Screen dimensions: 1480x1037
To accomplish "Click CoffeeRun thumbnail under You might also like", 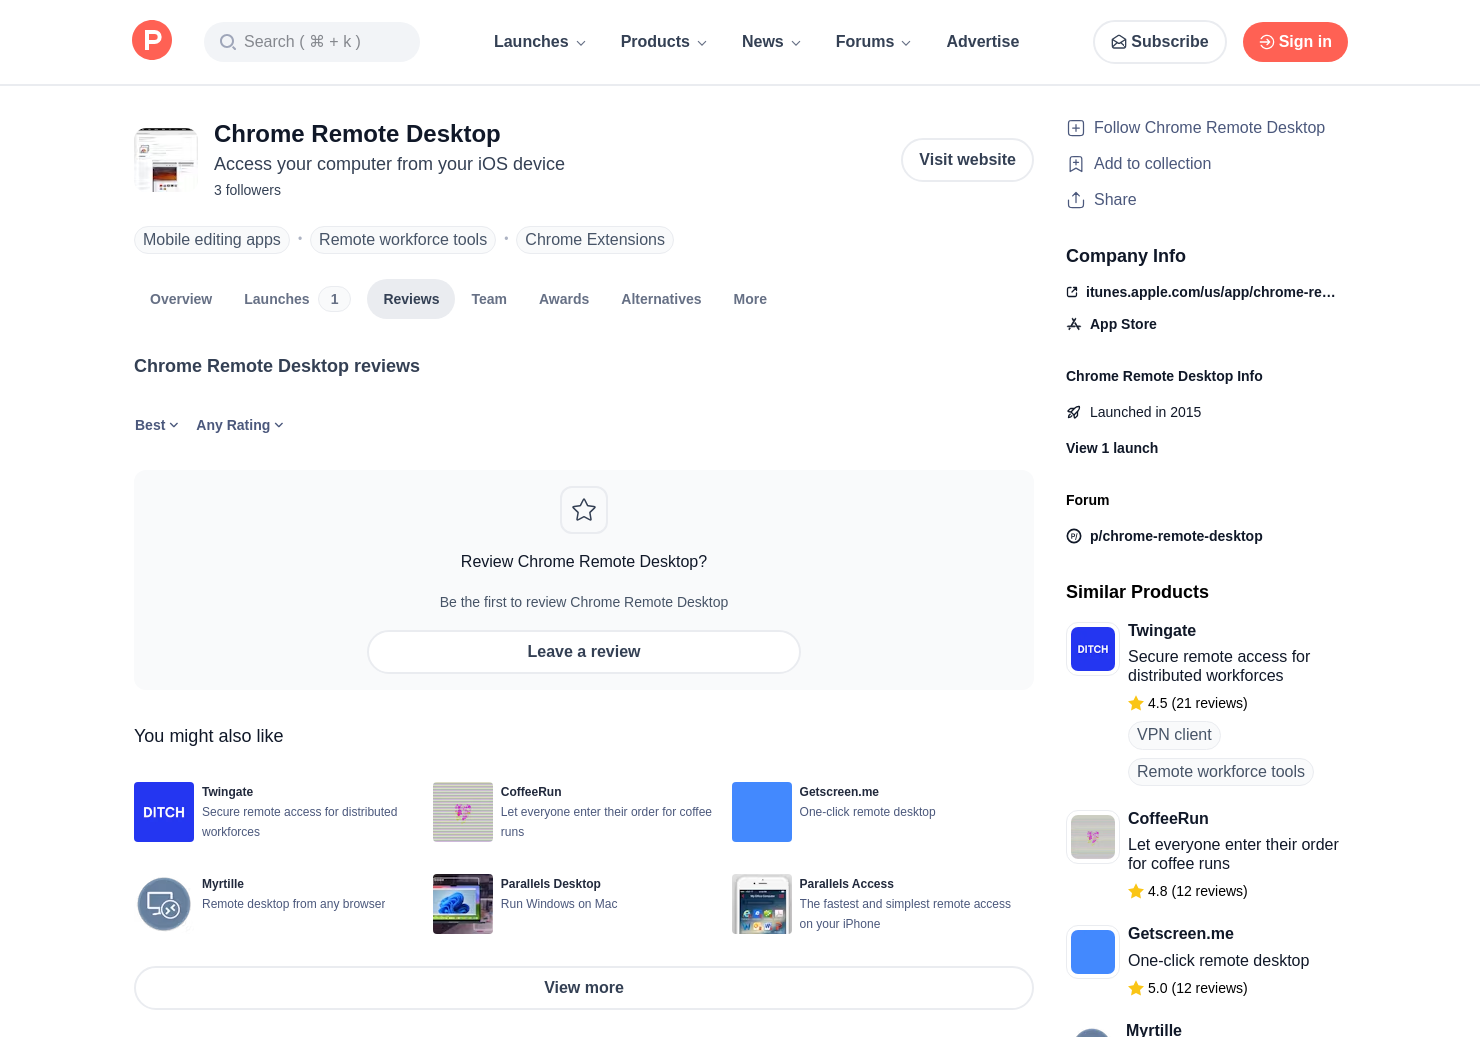I will (x=463, y=812).
